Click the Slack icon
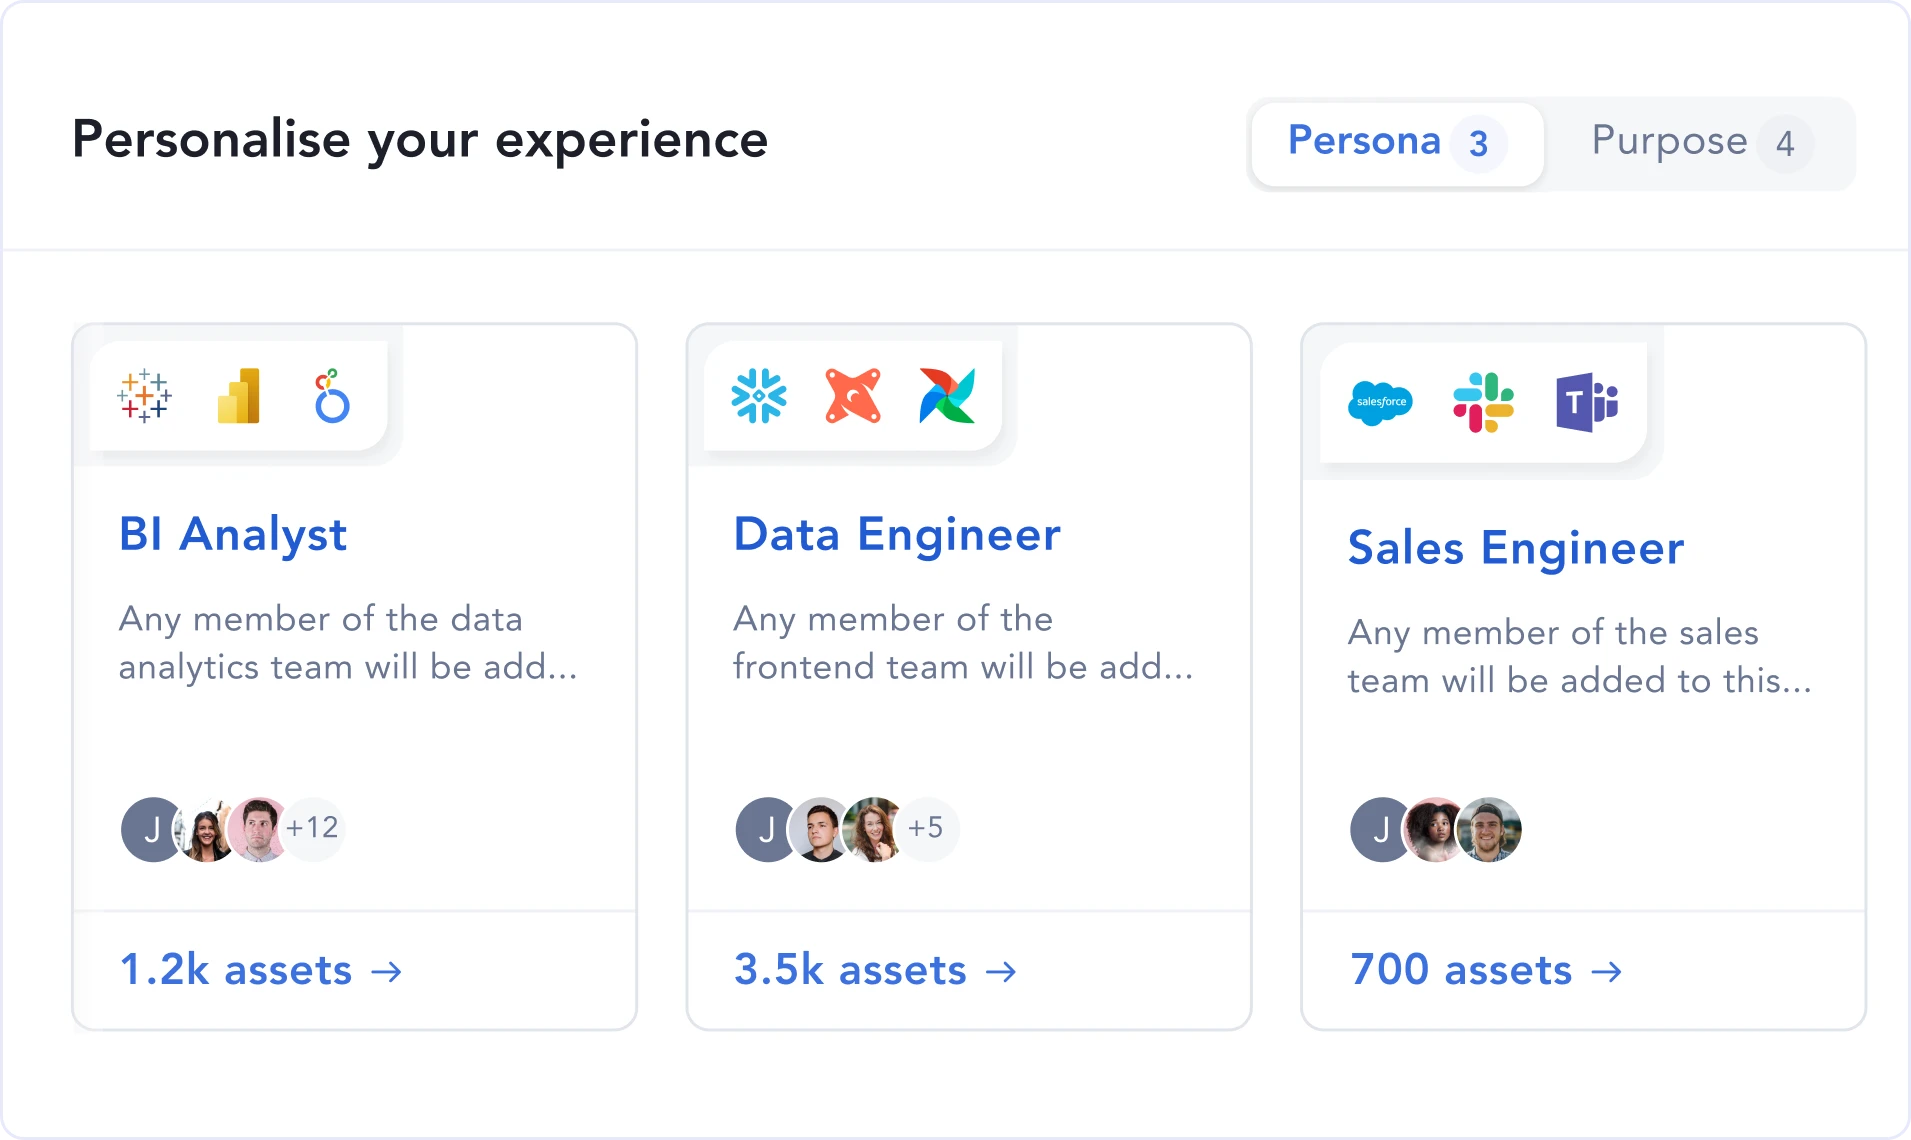Image resolution: width=1911 pixels, height=1140 pixels. click(x=1483, y=403)
